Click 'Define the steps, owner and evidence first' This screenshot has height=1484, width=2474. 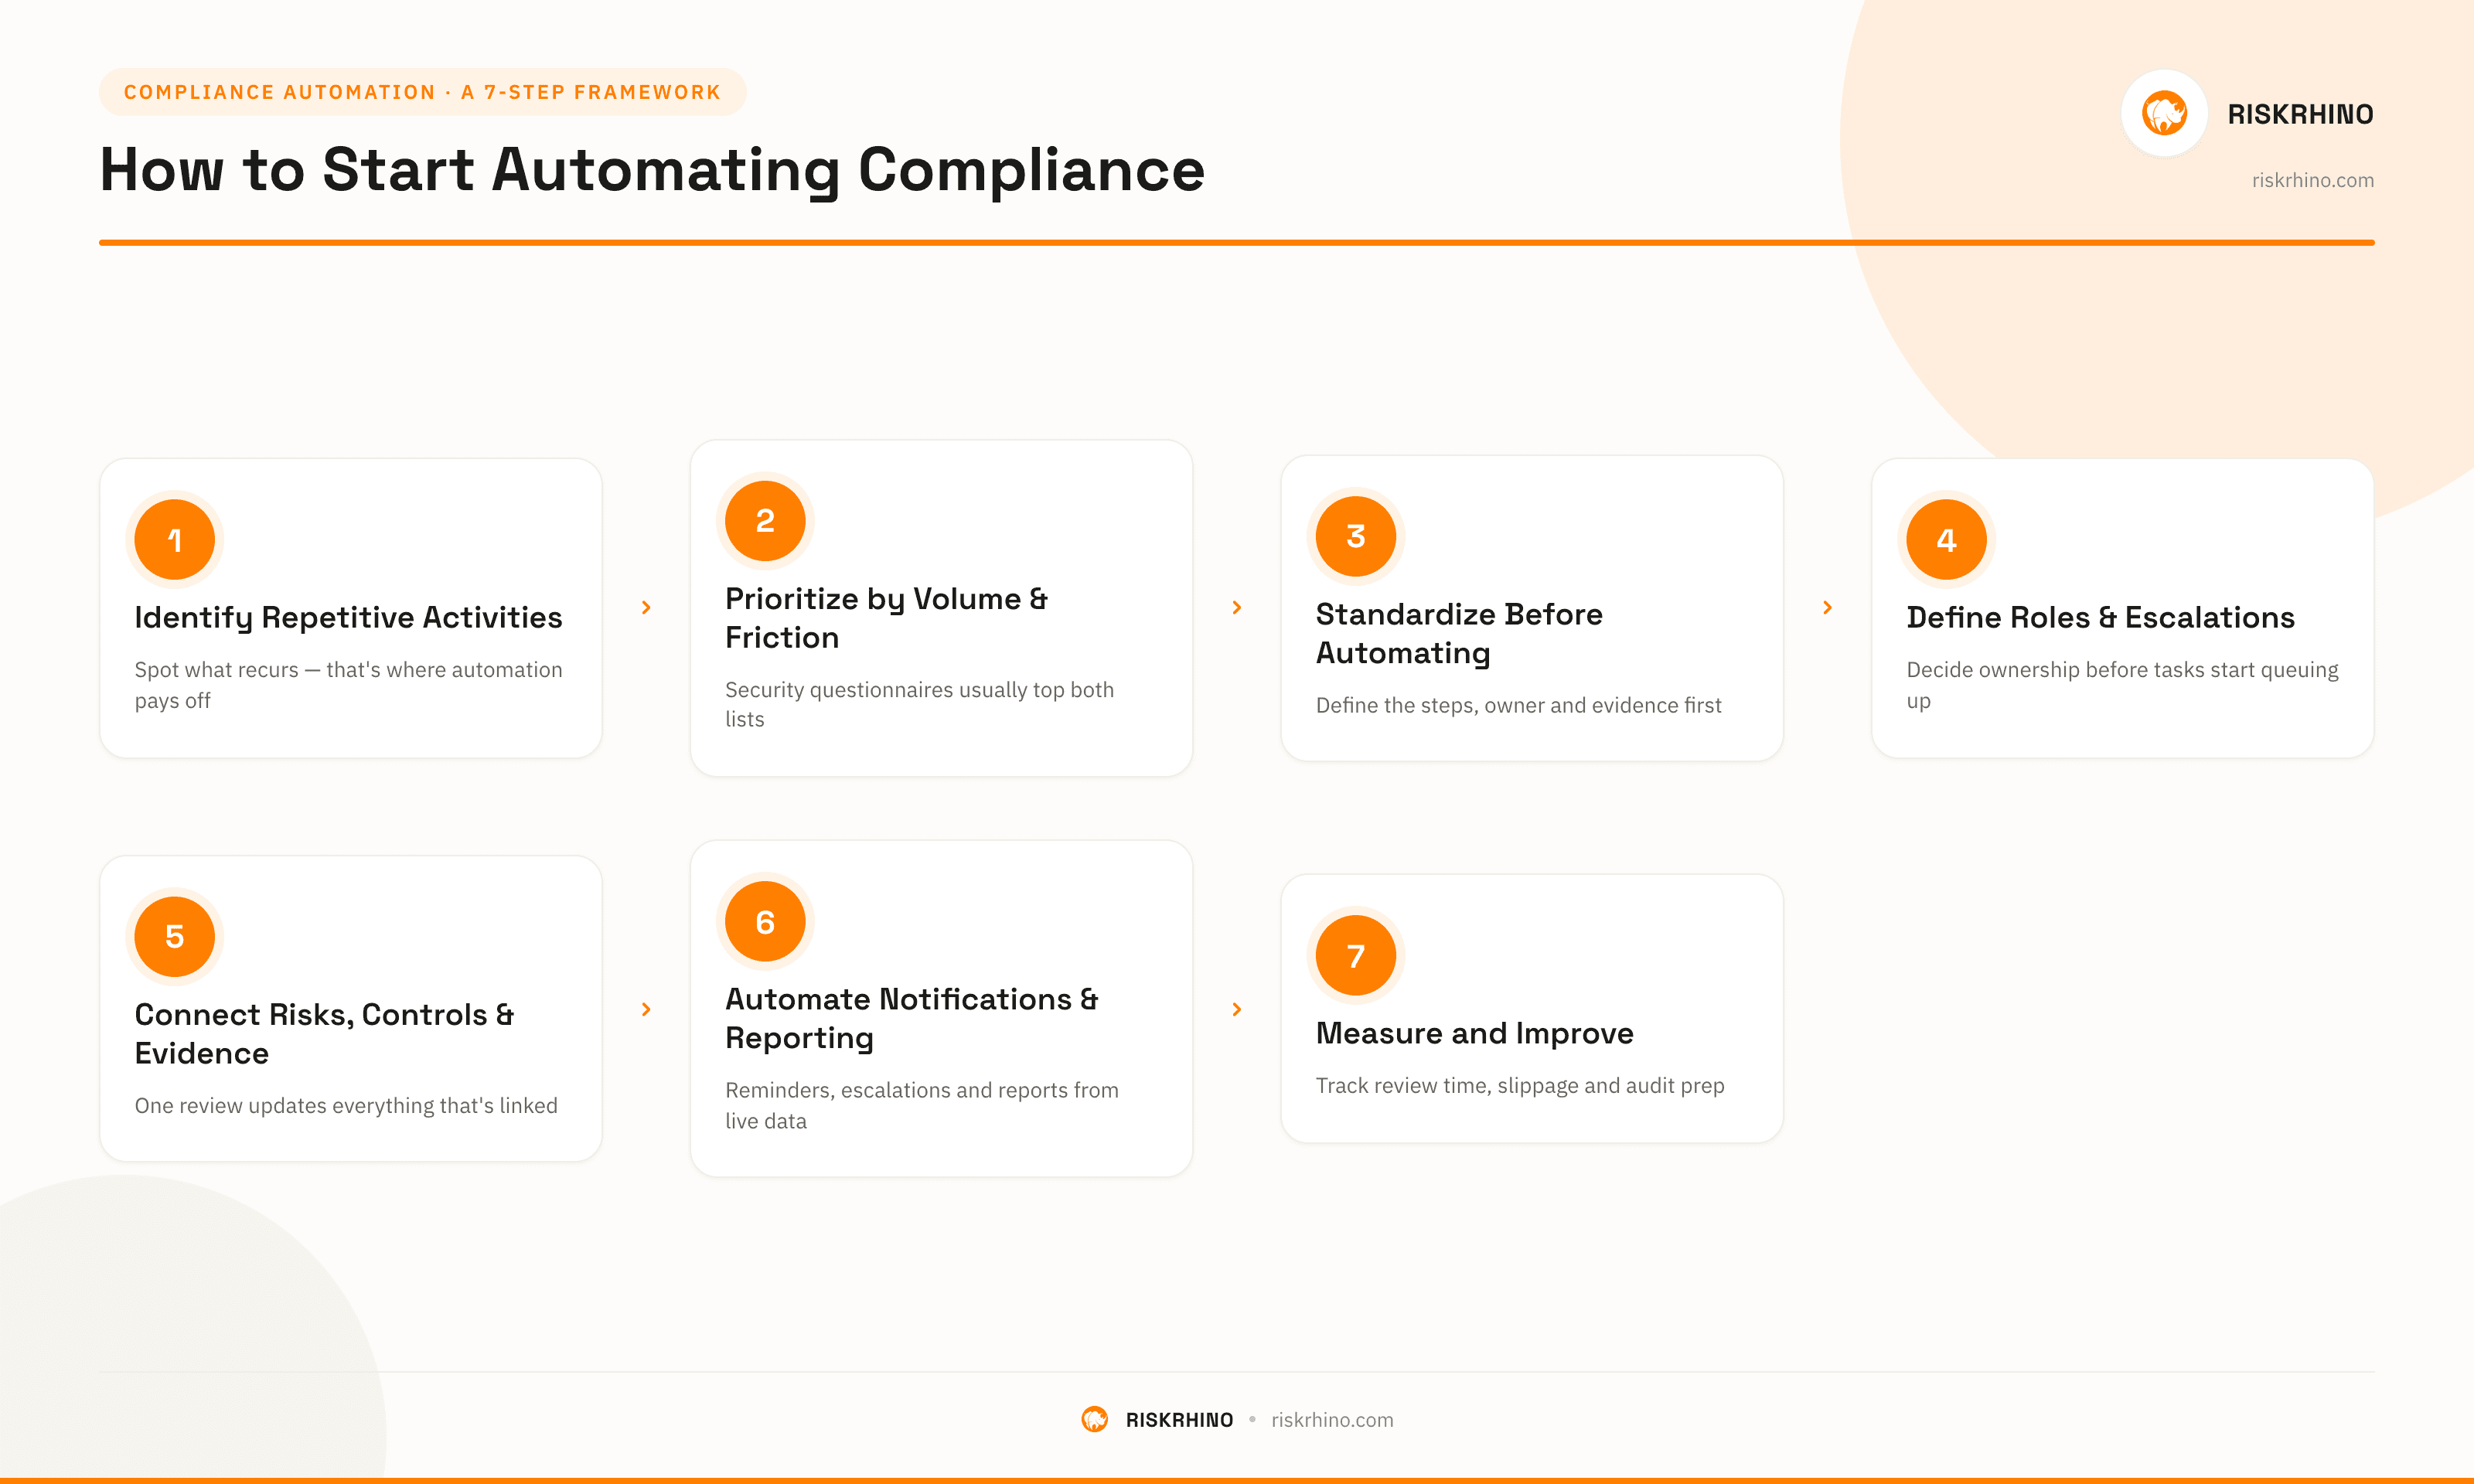[x=1518, y=705]
